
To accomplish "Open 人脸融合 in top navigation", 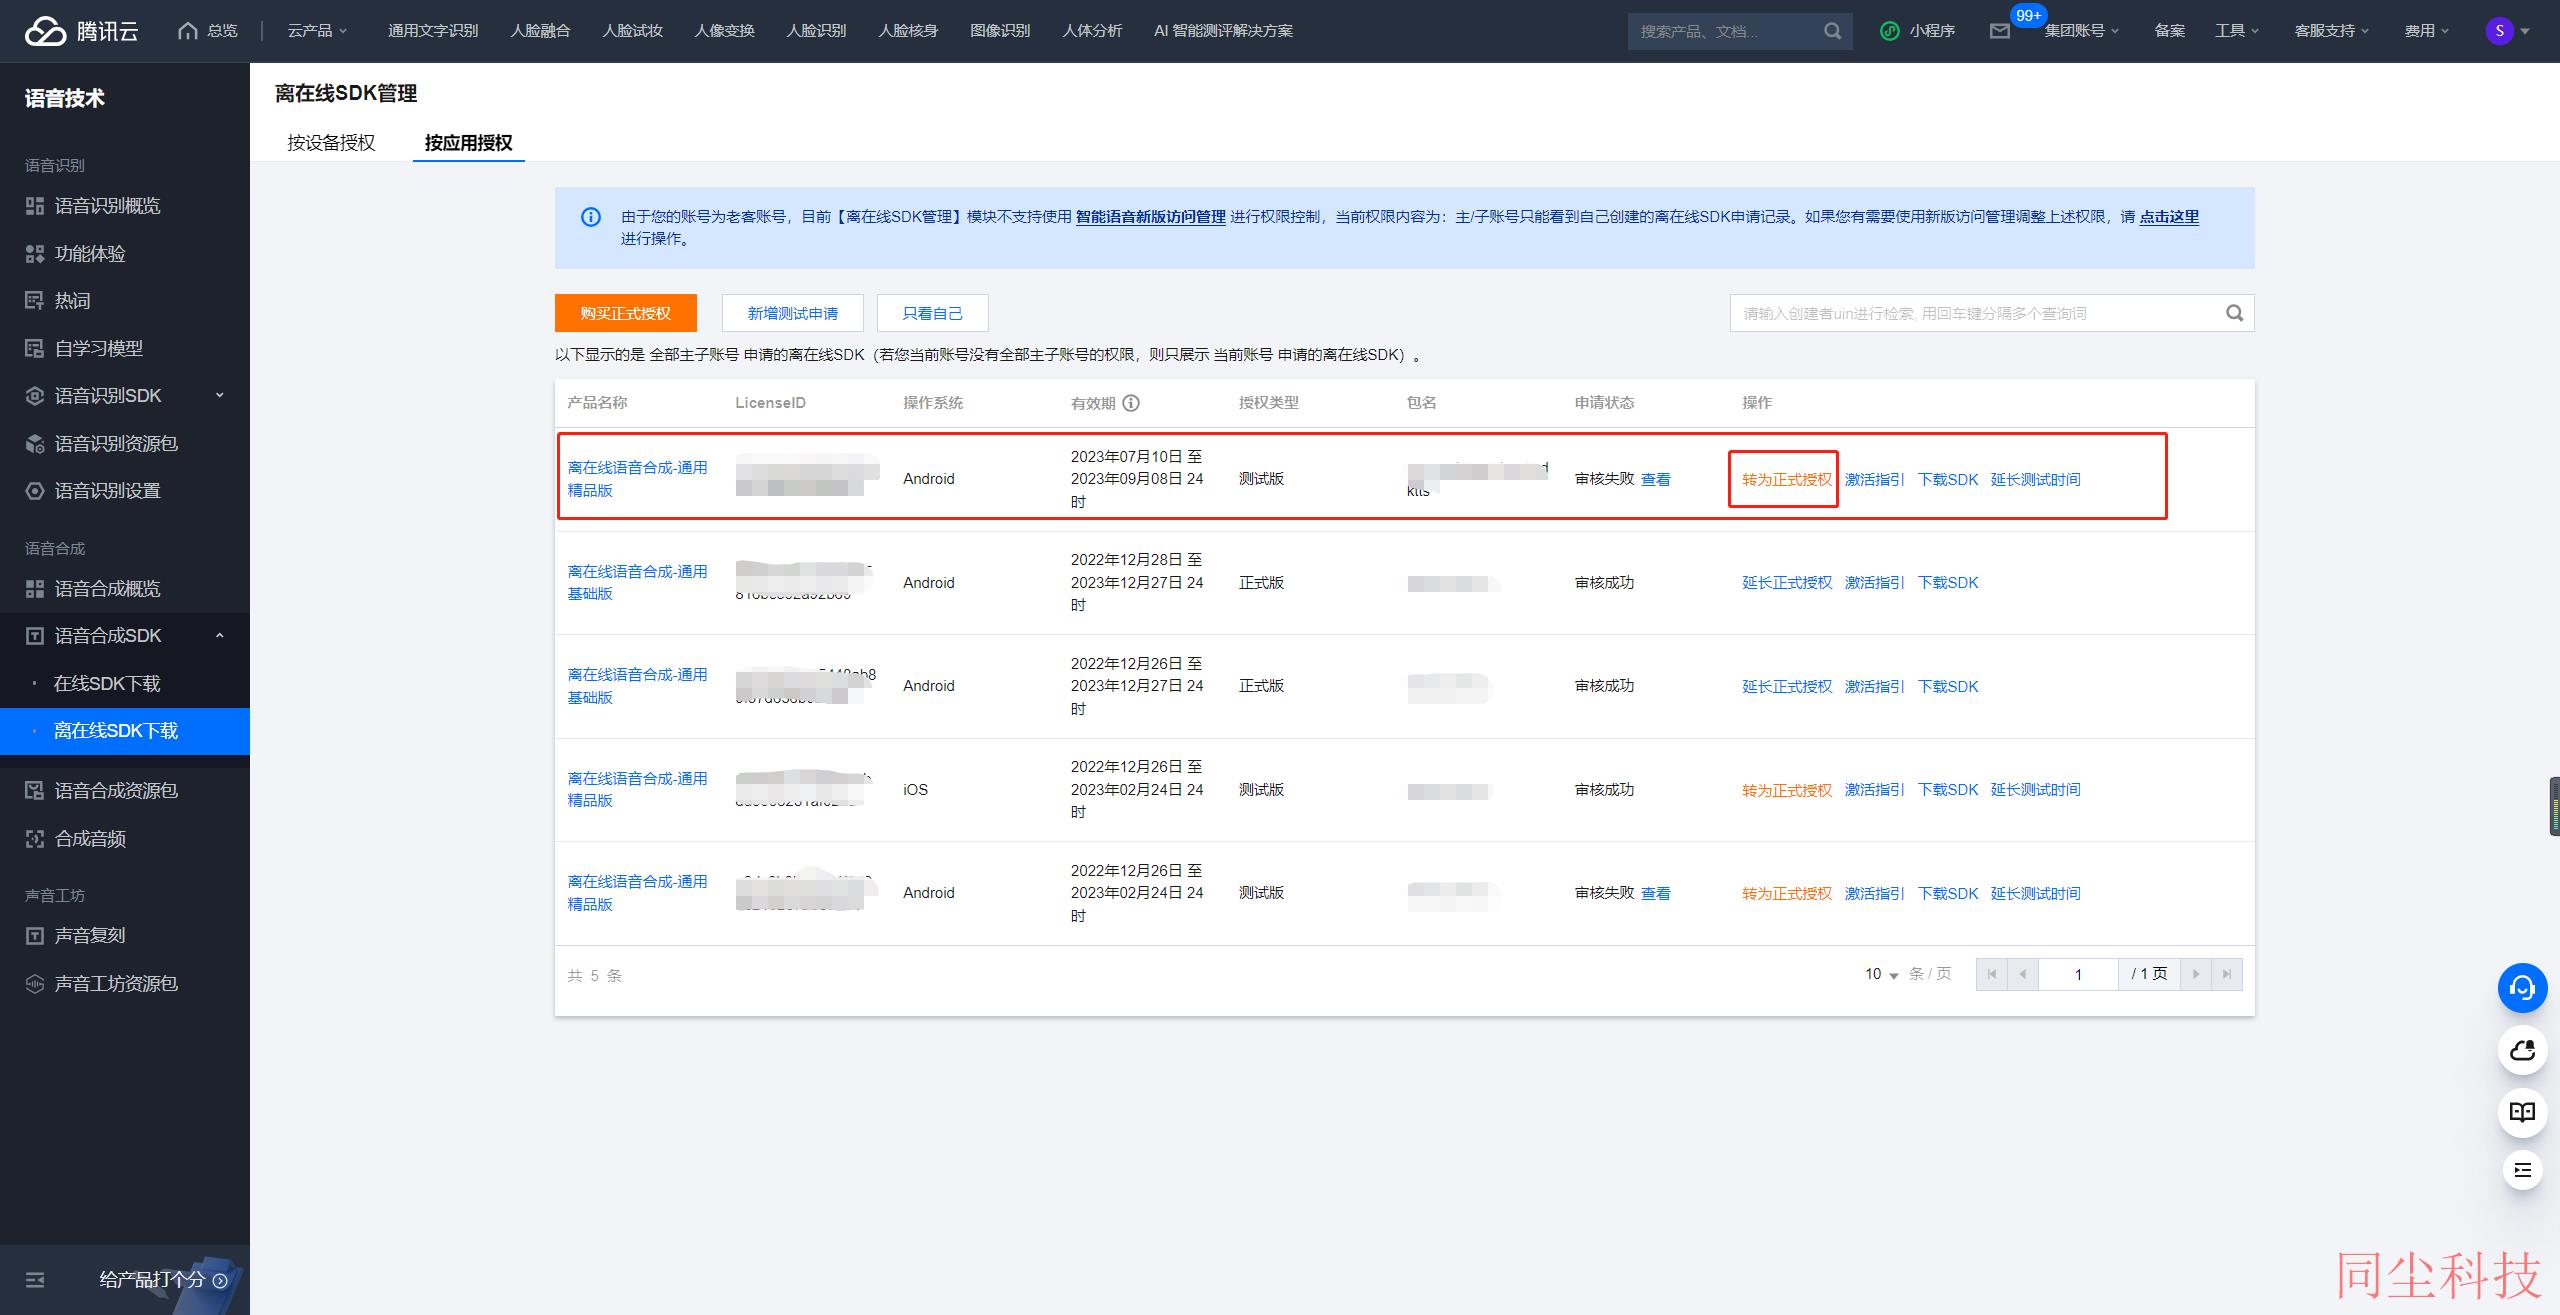I will [x=540, y=31].
